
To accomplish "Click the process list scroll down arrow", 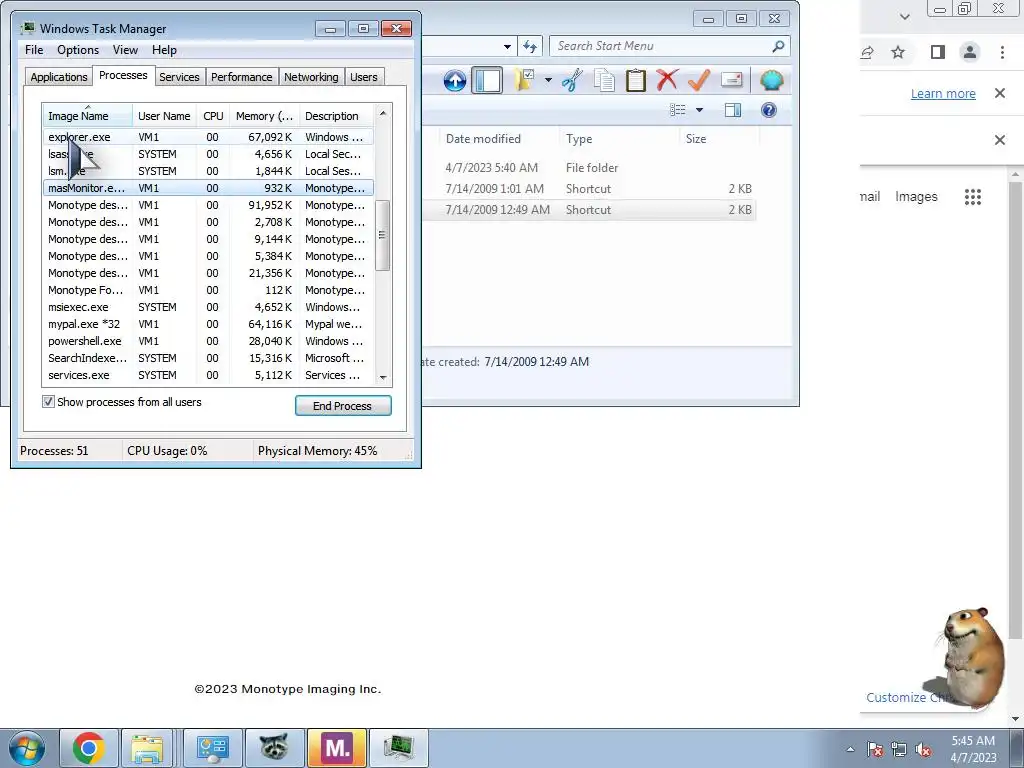I will pos(383,377).
